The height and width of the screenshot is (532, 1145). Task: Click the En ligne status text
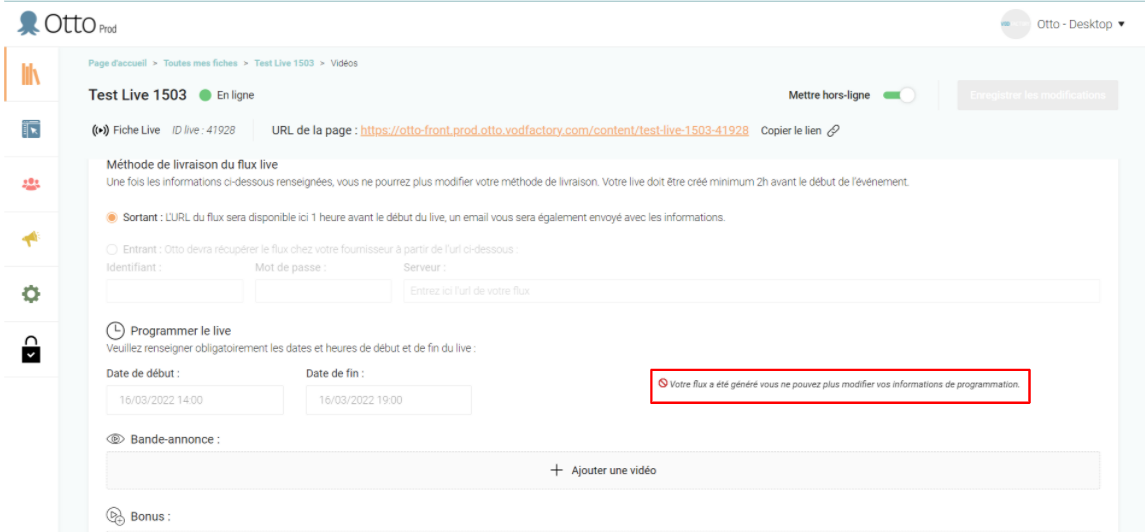point(236,95)
